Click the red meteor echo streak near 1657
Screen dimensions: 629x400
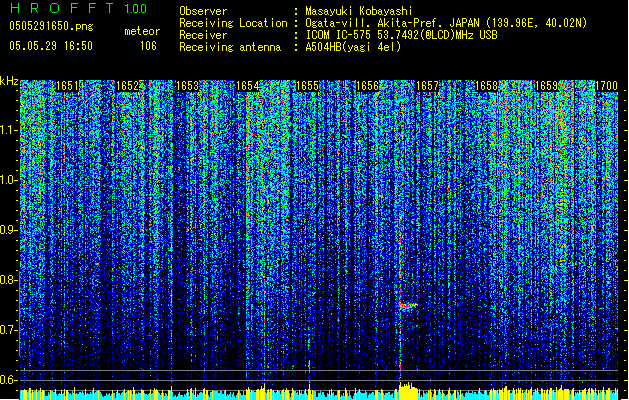pyautogui.click(x=408, y=306)
